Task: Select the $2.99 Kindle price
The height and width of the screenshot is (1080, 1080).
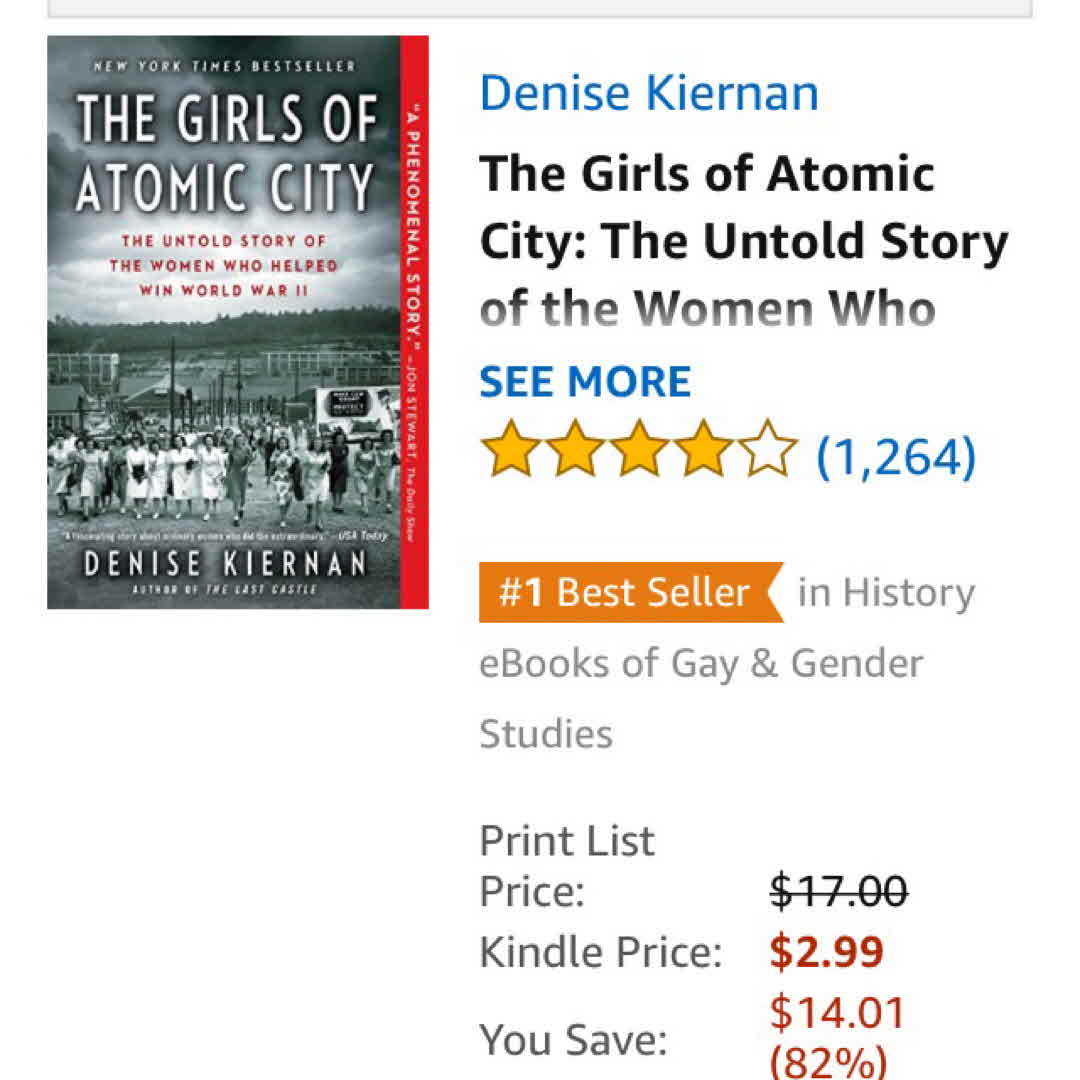Action: click(x=826, y=952)
